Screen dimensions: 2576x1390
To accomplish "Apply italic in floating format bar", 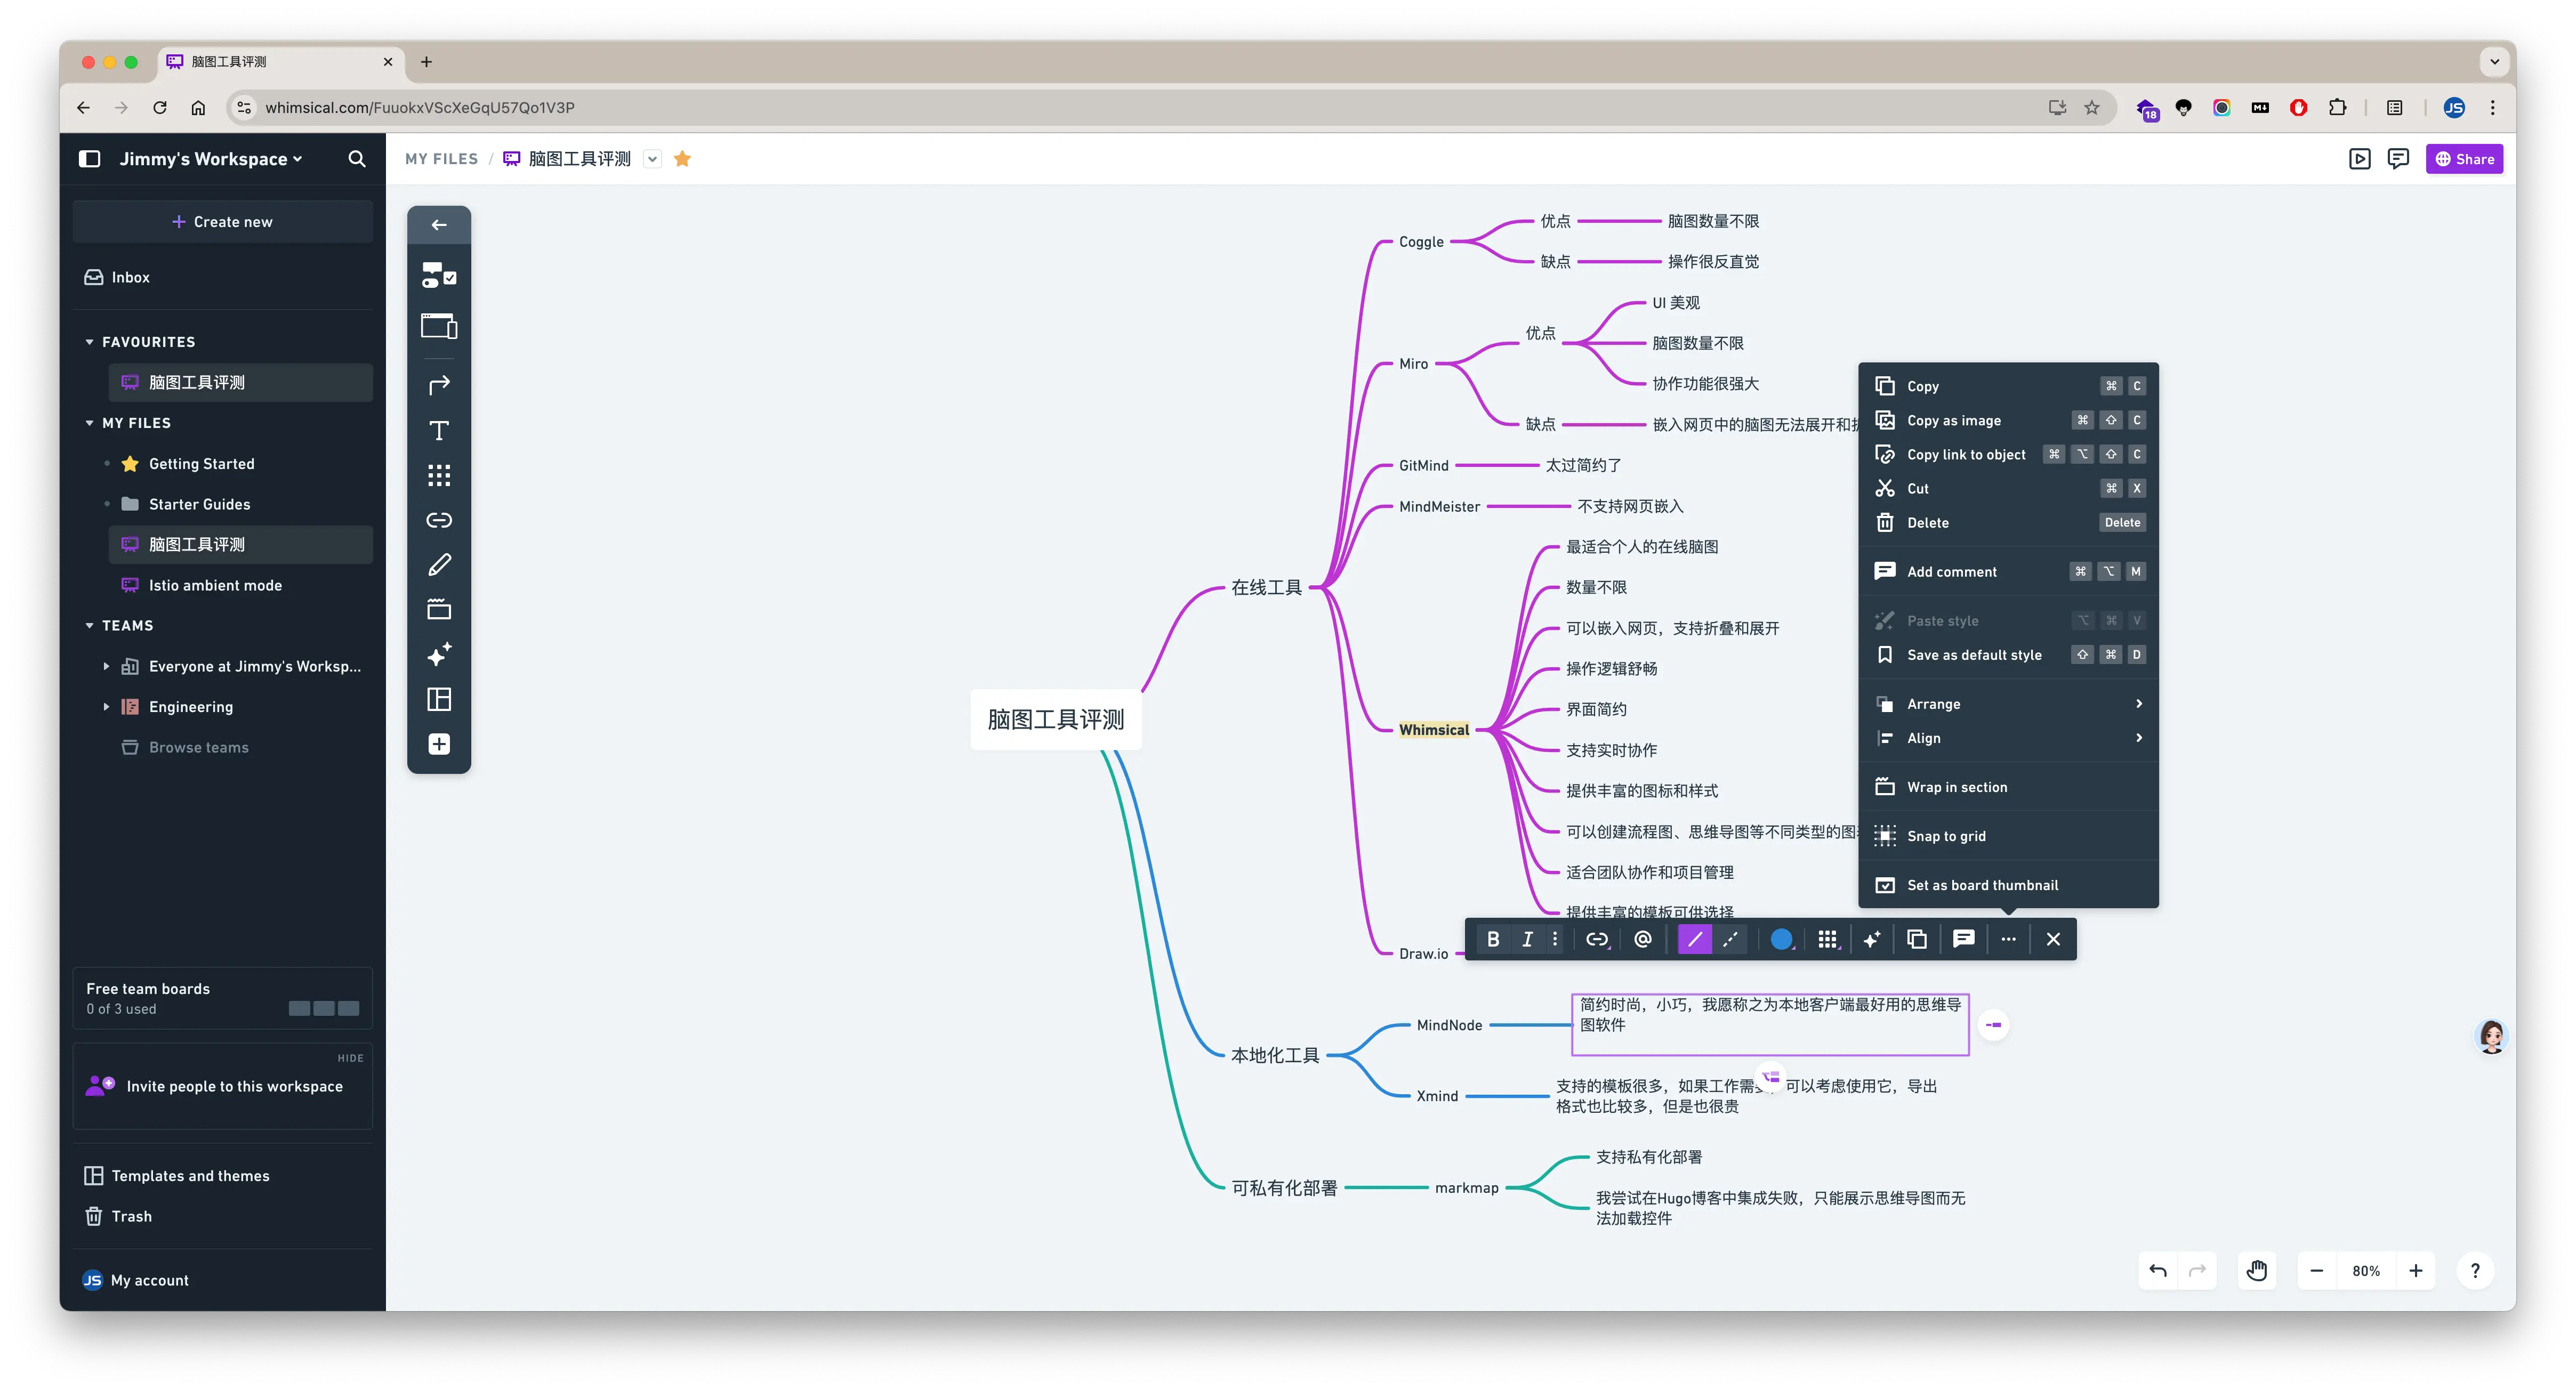I will click(x=1527, y=939).
